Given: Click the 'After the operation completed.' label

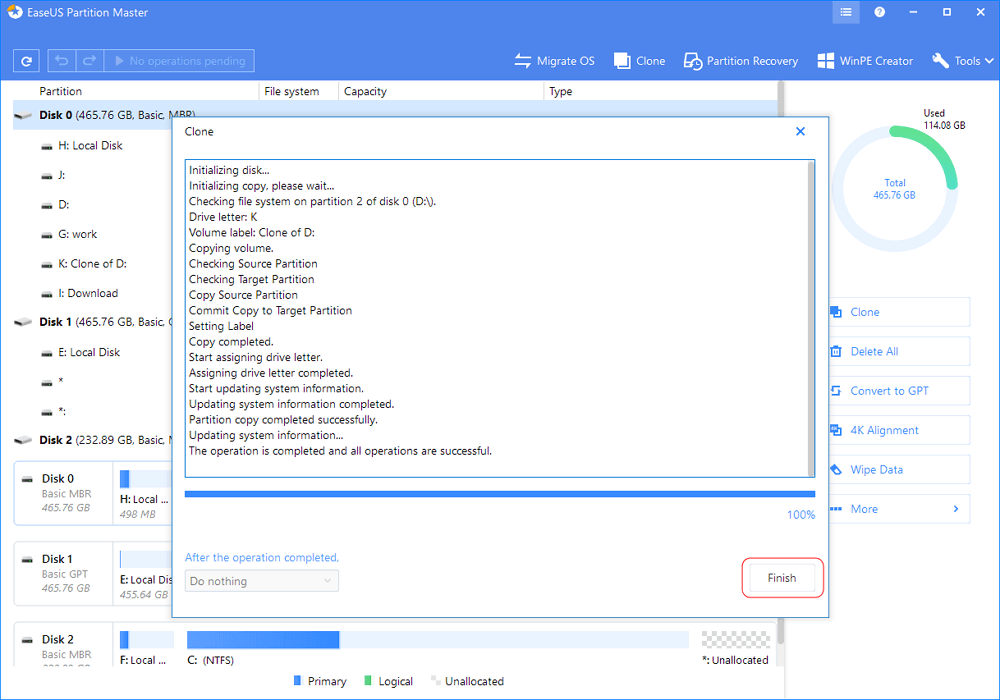Looking at the screenshot, I should click(261, 558).
